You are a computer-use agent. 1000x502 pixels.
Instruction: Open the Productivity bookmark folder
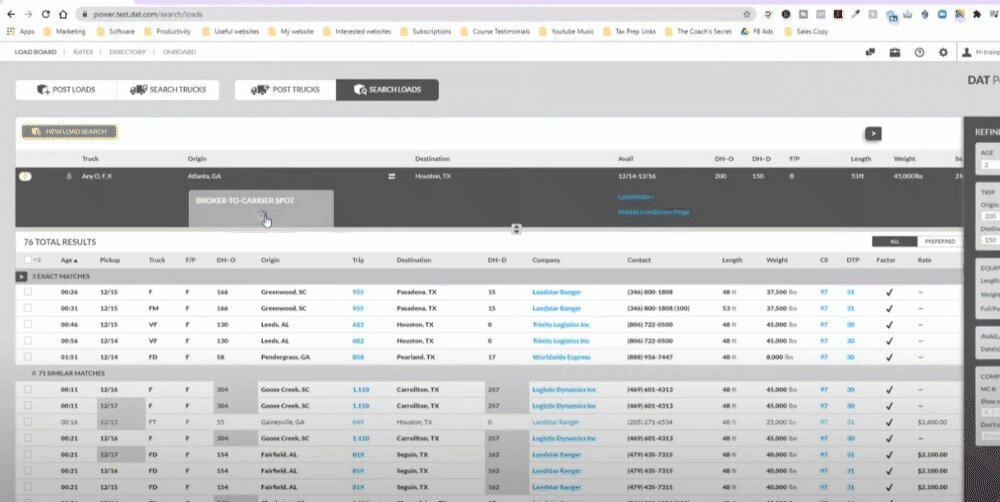(x=167, y=31)
